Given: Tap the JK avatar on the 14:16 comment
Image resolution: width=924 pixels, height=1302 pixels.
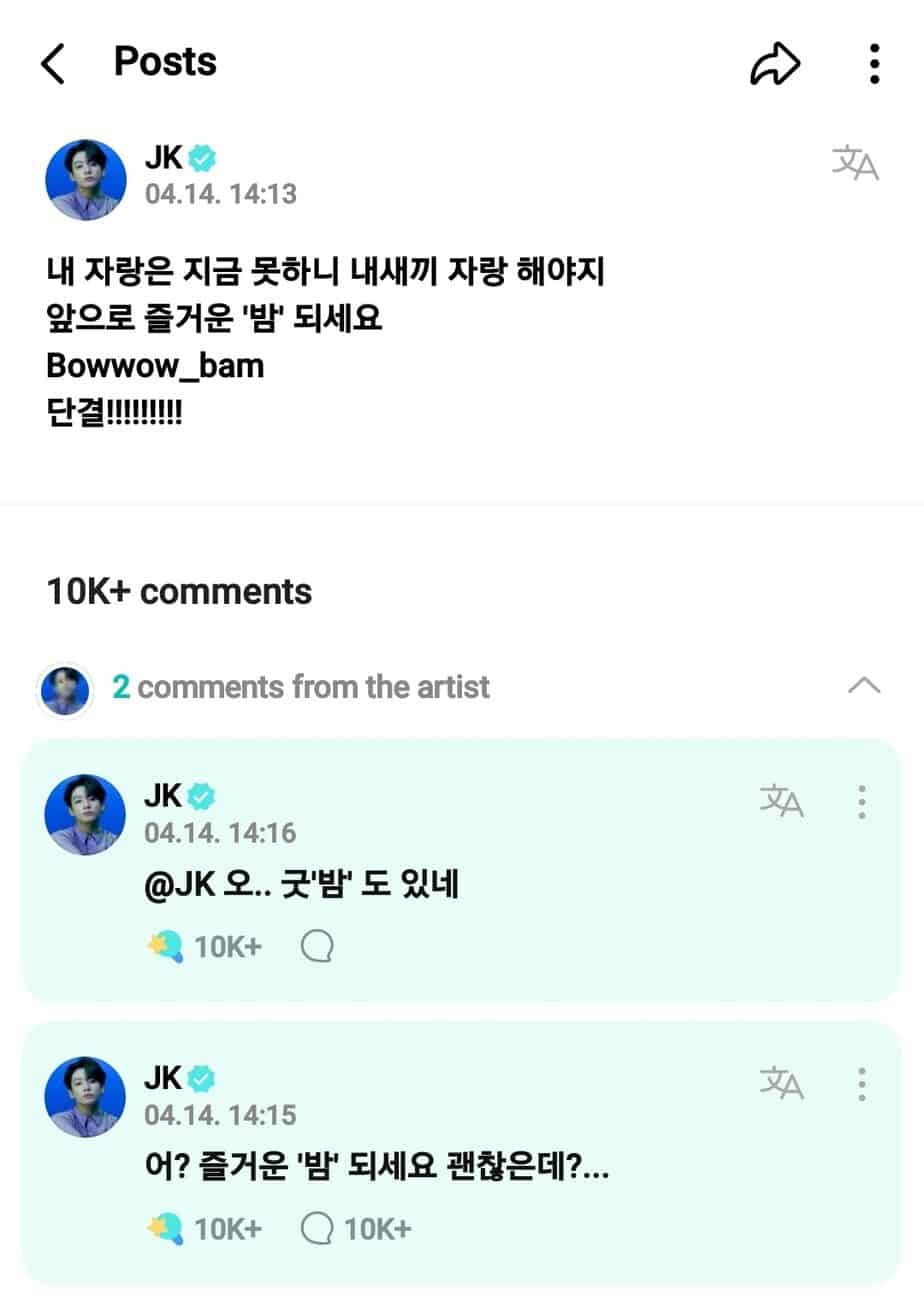Looking at the screenshot, I should 86,814.
